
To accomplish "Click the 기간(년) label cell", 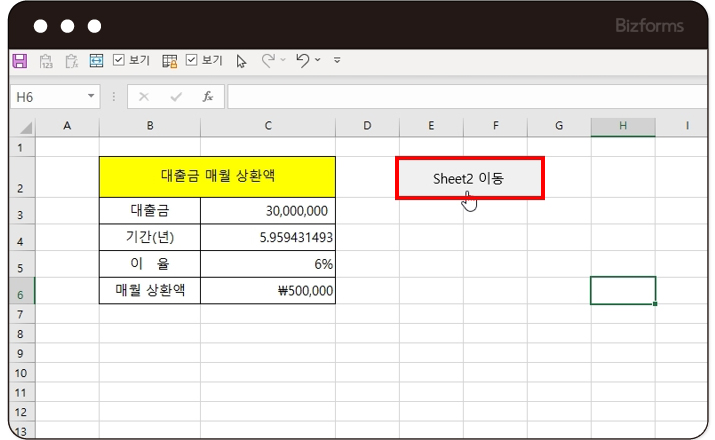I will (x=150, y=237).
